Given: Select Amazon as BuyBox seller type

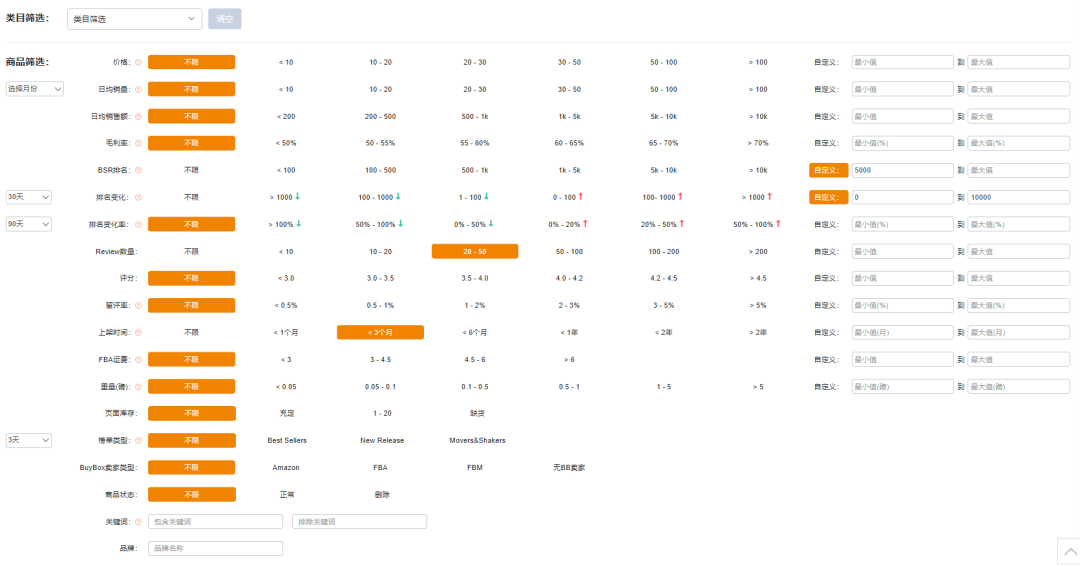Looking at the screenshot, I should [x=286, y=467].
